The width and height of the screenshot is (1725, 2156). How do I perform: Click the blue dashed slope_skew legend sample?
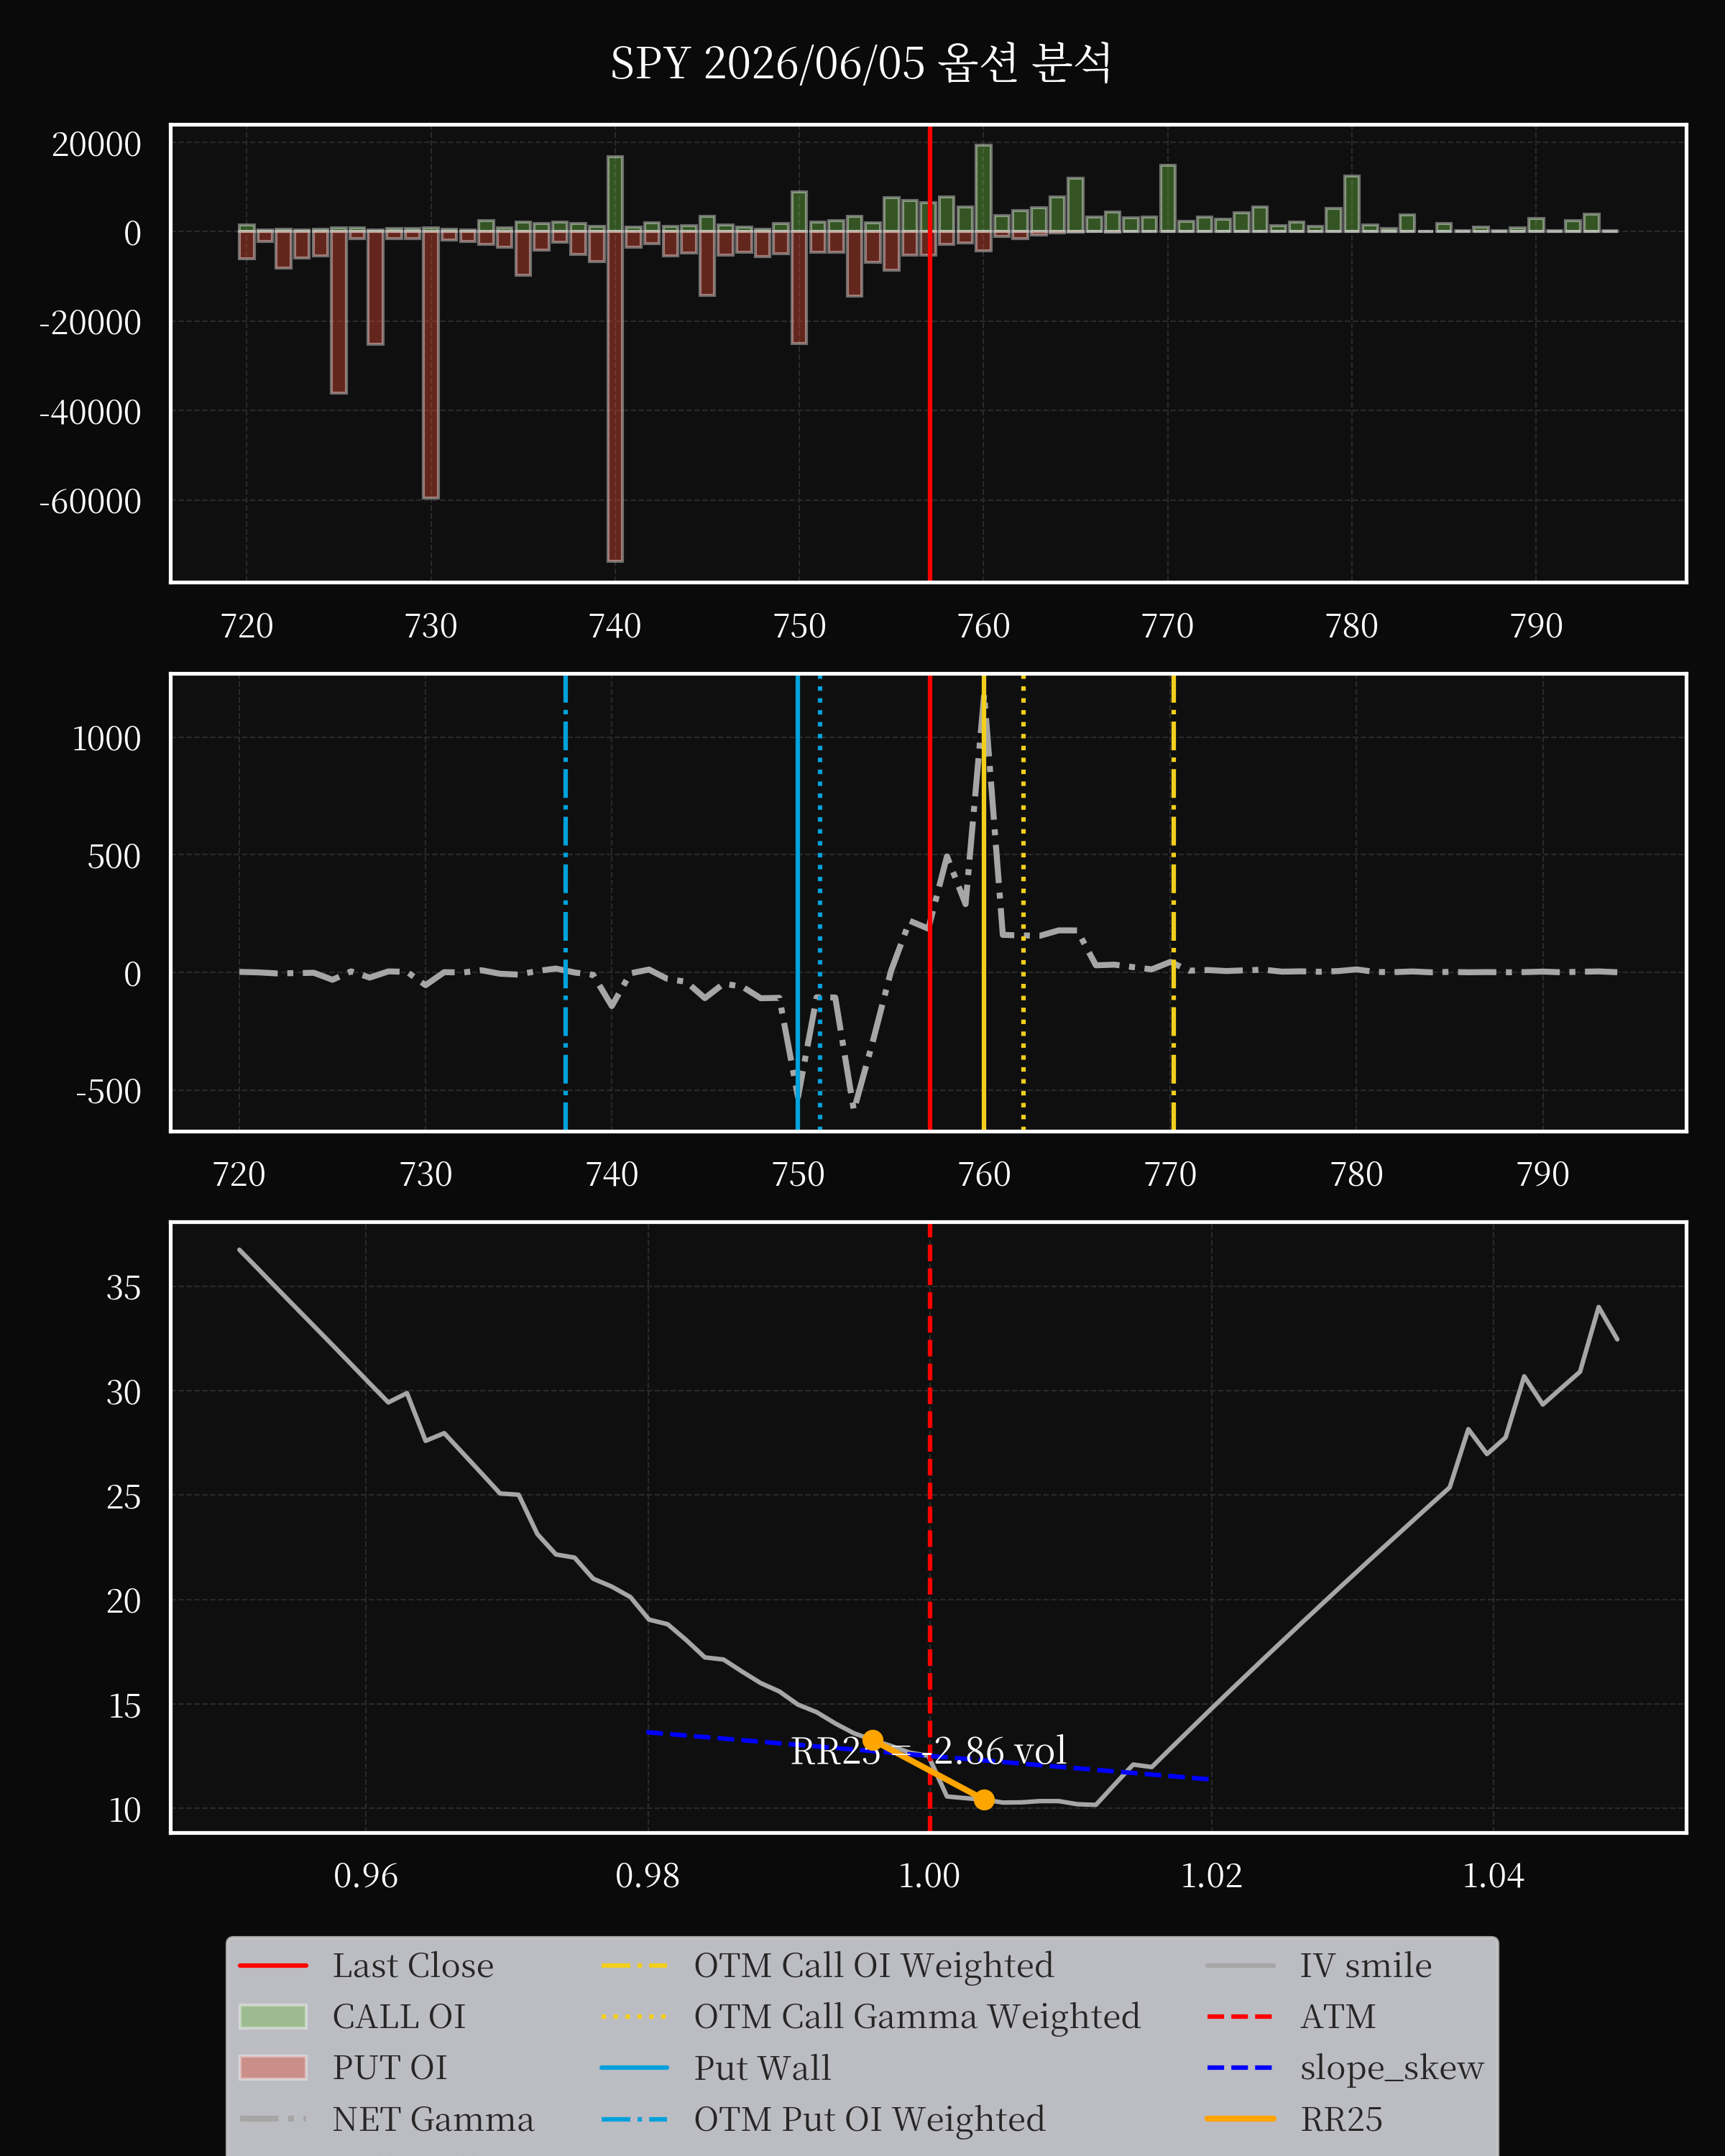point(1240,2068)
